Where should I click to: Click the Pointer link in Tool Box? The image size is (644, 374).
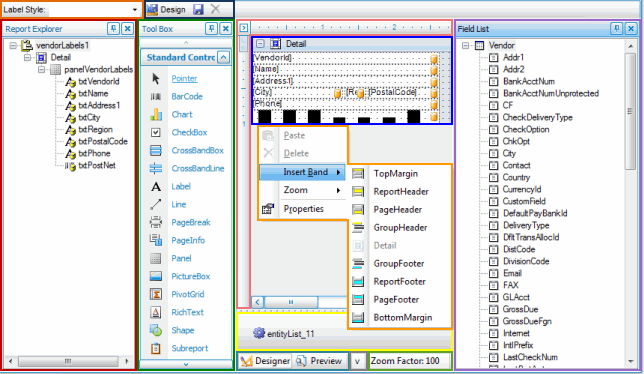(x=184, y=78)
